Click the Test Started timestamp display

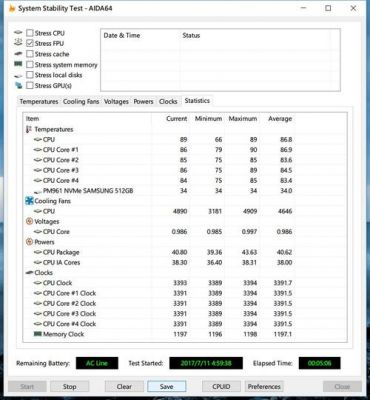coord(206,363)
